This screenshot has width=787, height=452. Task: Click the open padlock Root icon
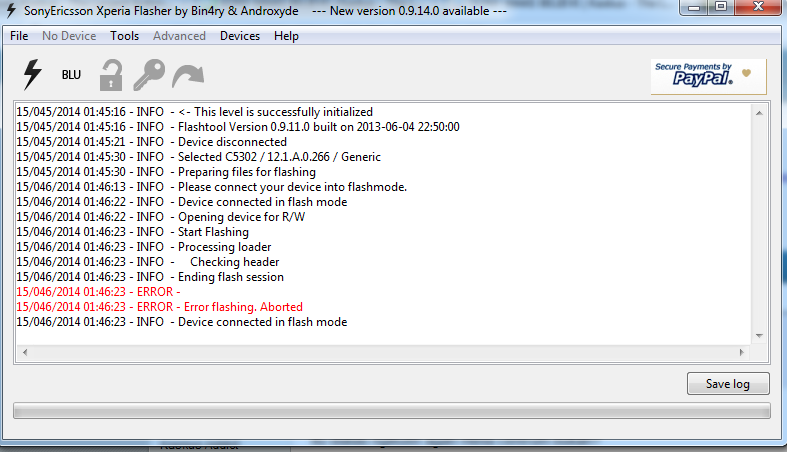[110, 76]
